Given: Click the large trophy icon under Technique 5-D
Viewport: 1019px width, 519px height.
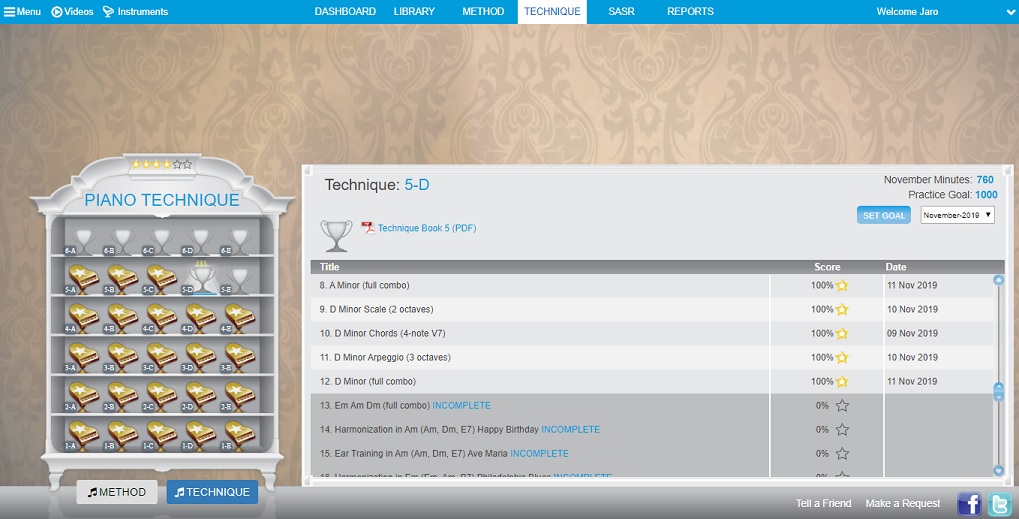Looking at the screenshot, I should point(336,235).
